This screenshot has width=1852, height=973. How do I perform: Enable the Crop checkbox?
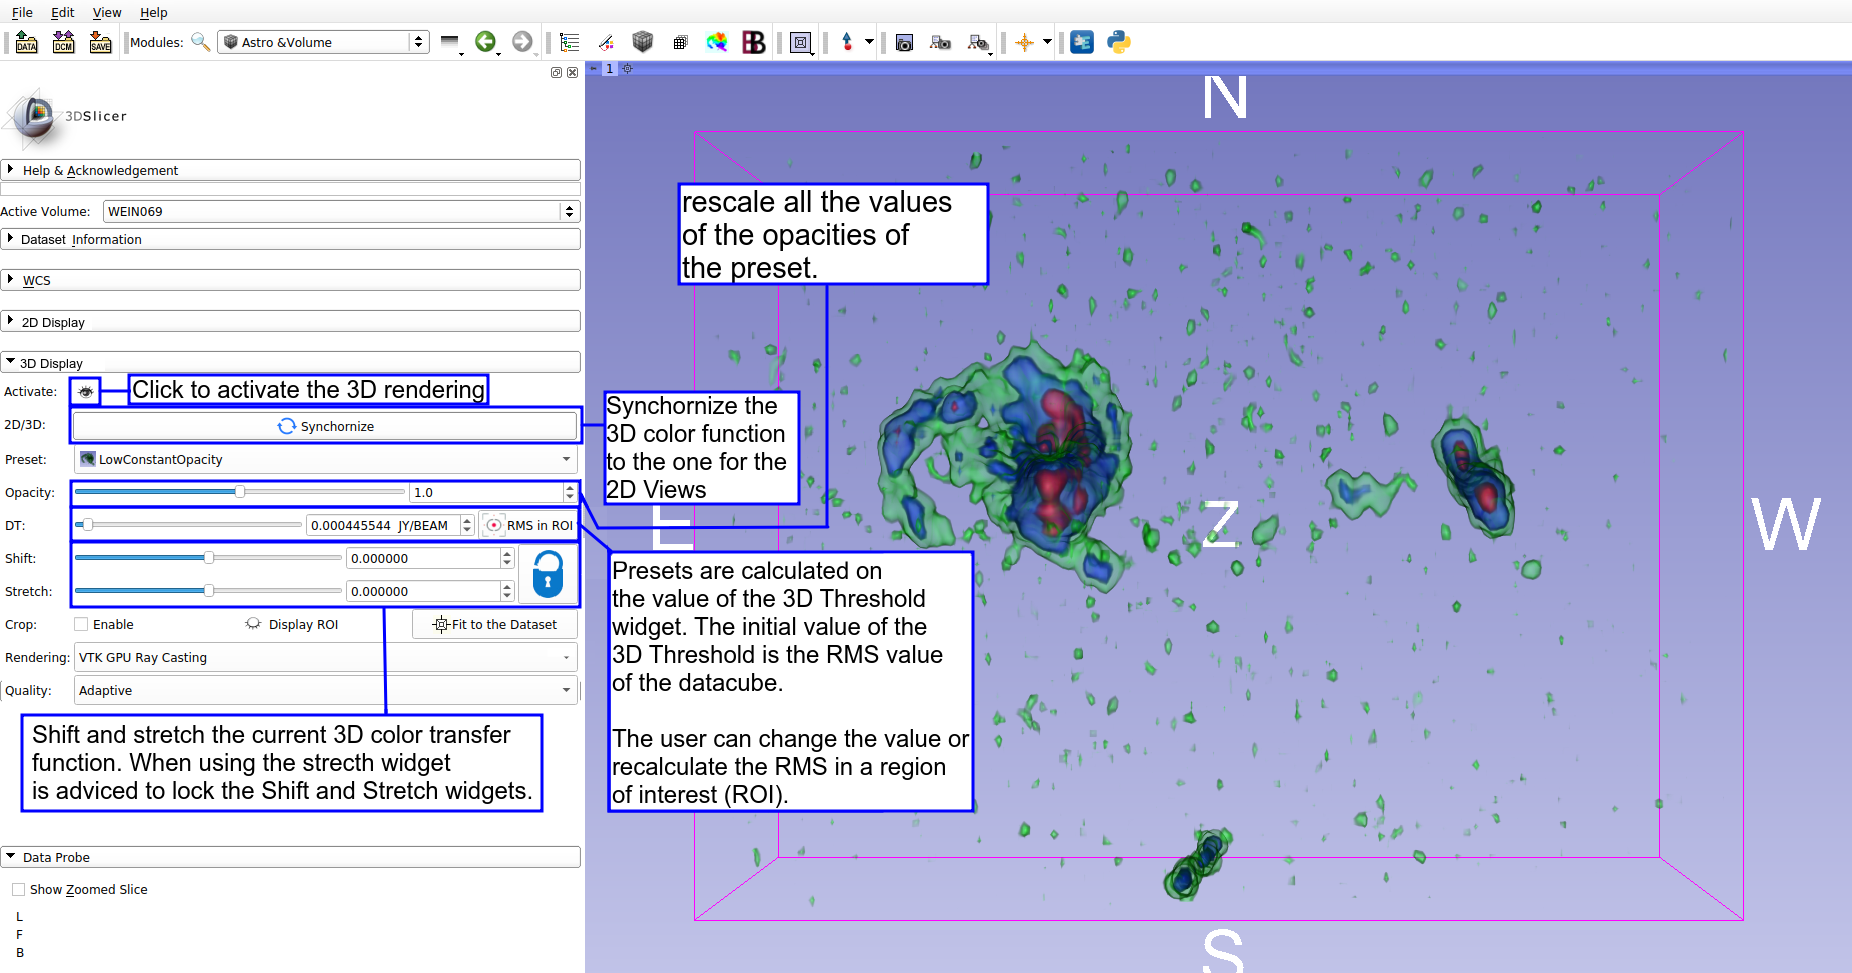(x=82, y=625)
